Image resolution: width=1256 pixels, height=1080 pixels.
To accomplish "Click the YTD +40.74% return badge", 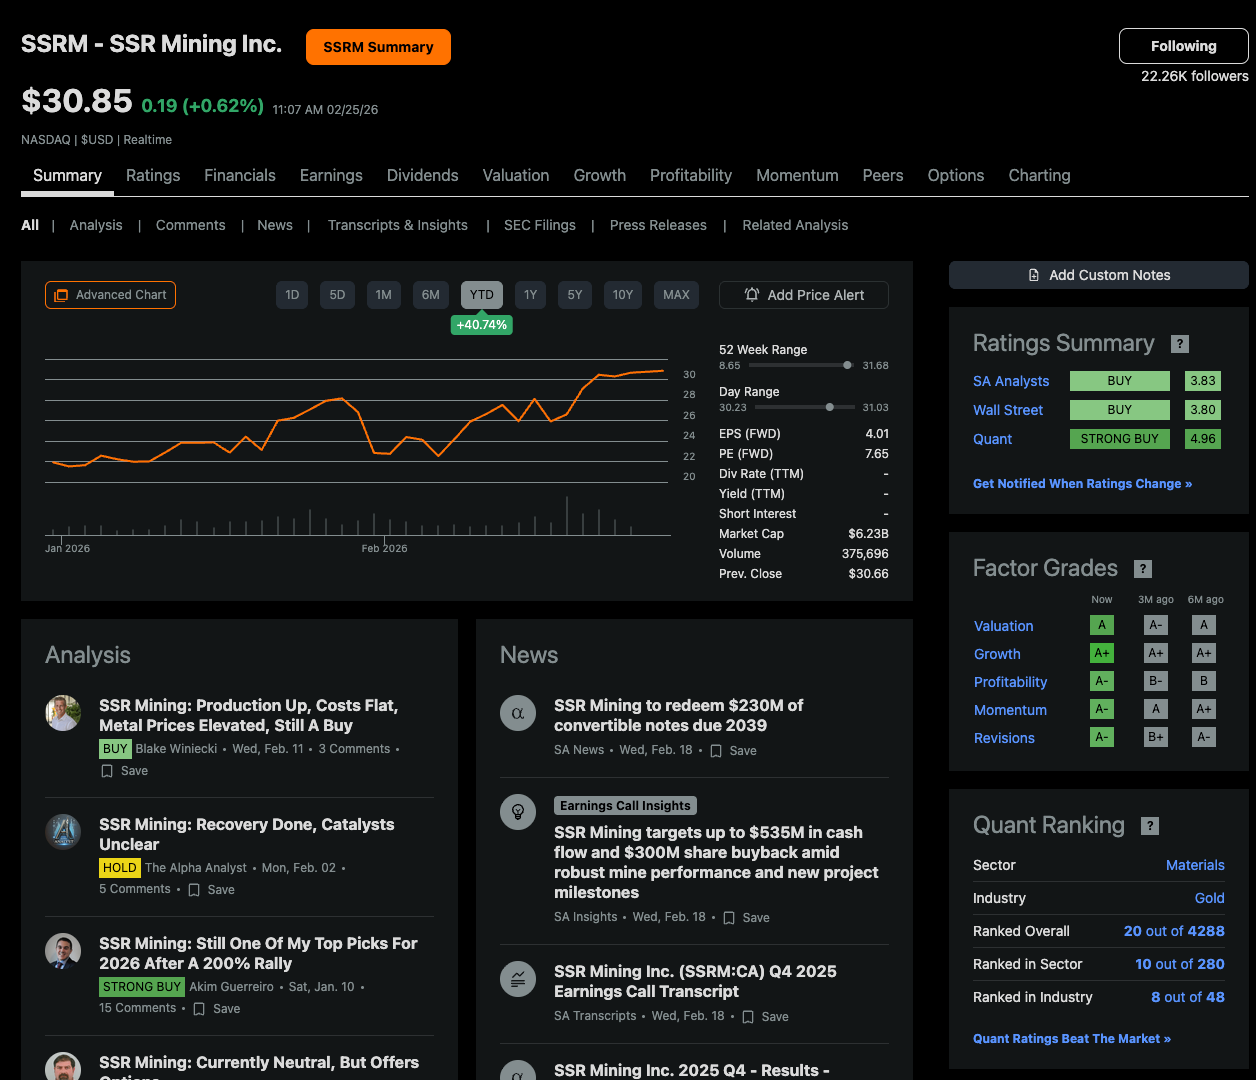I will pyautogui.click(x=482, y=325).
